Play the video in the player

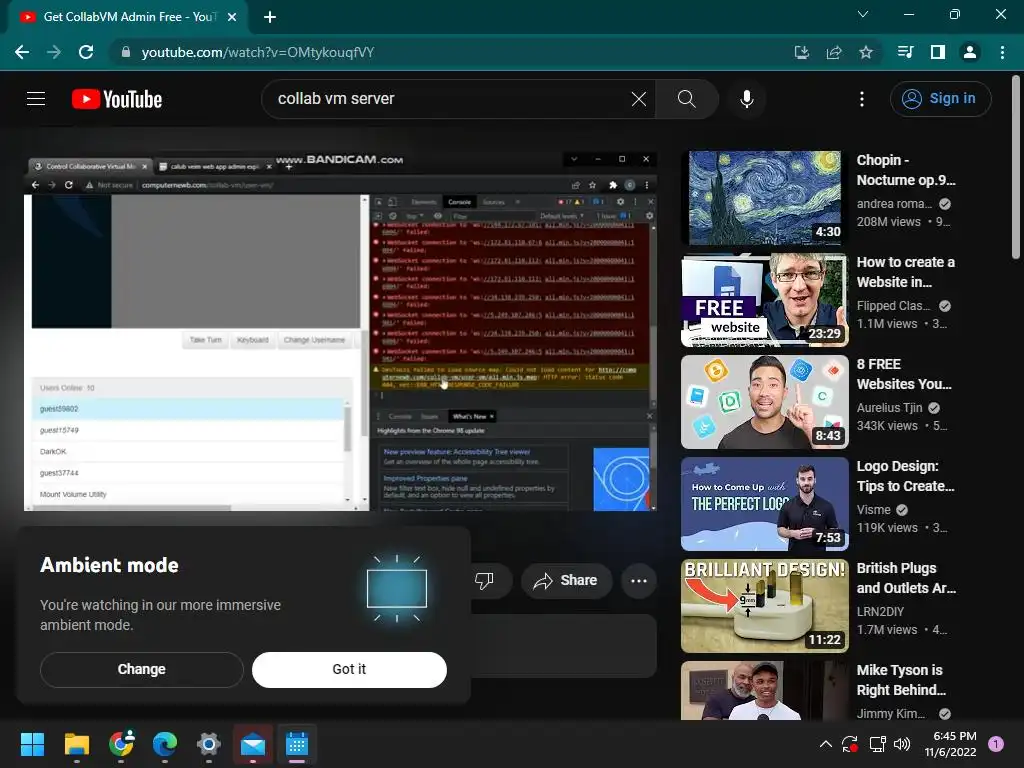pyautogui.click(x=340, y=332)
